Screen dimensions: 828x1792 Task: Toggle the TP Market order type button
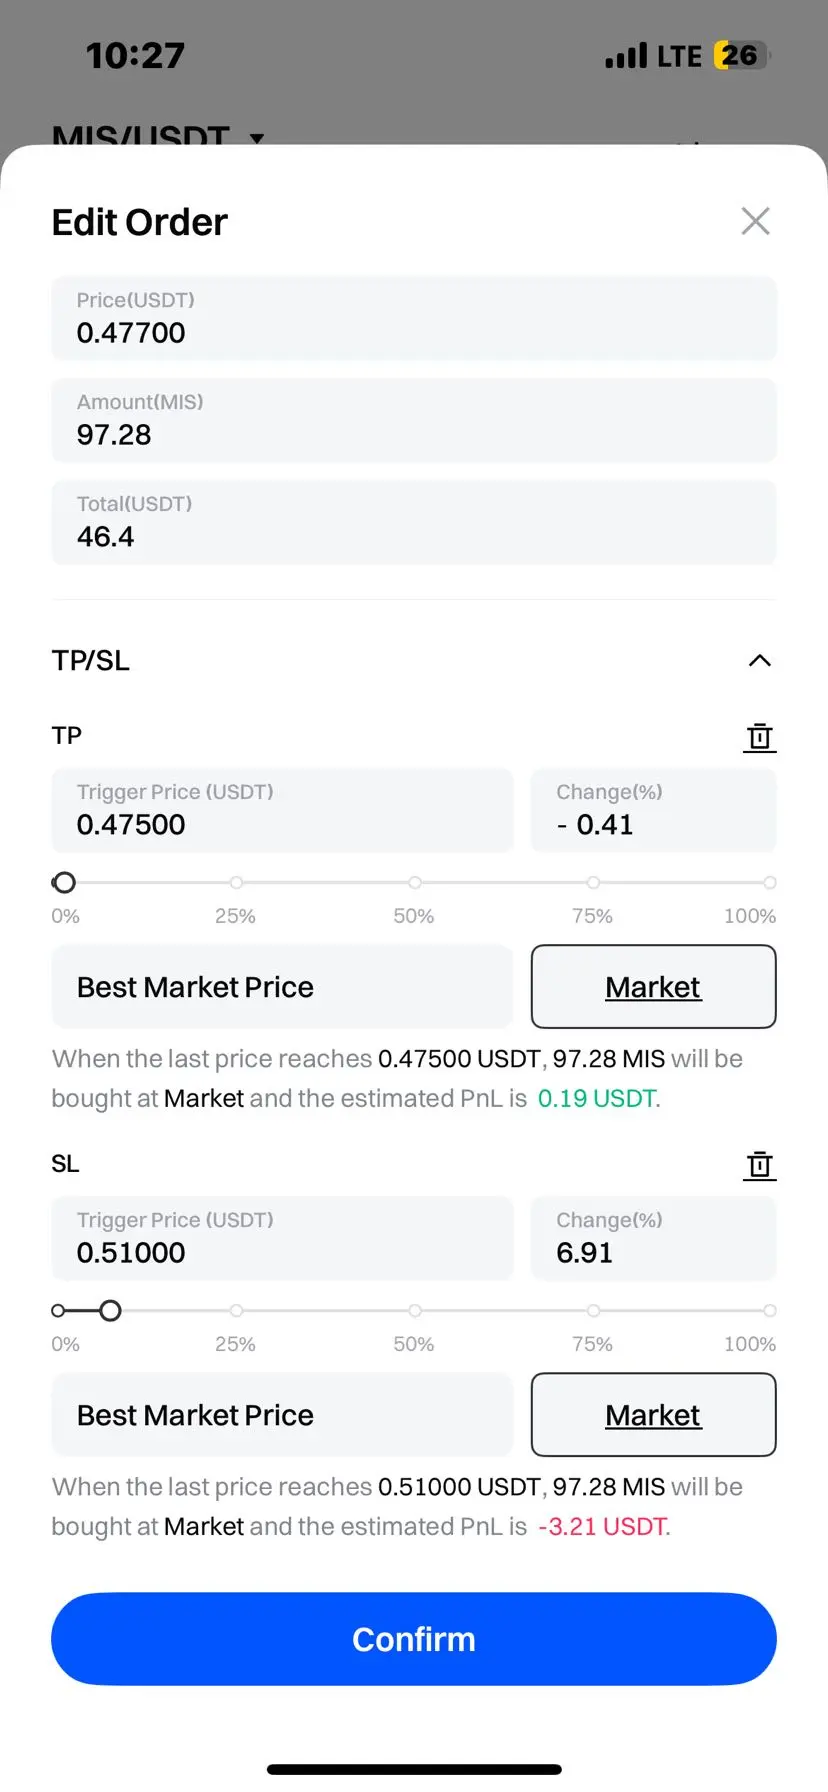coord(653,987)
